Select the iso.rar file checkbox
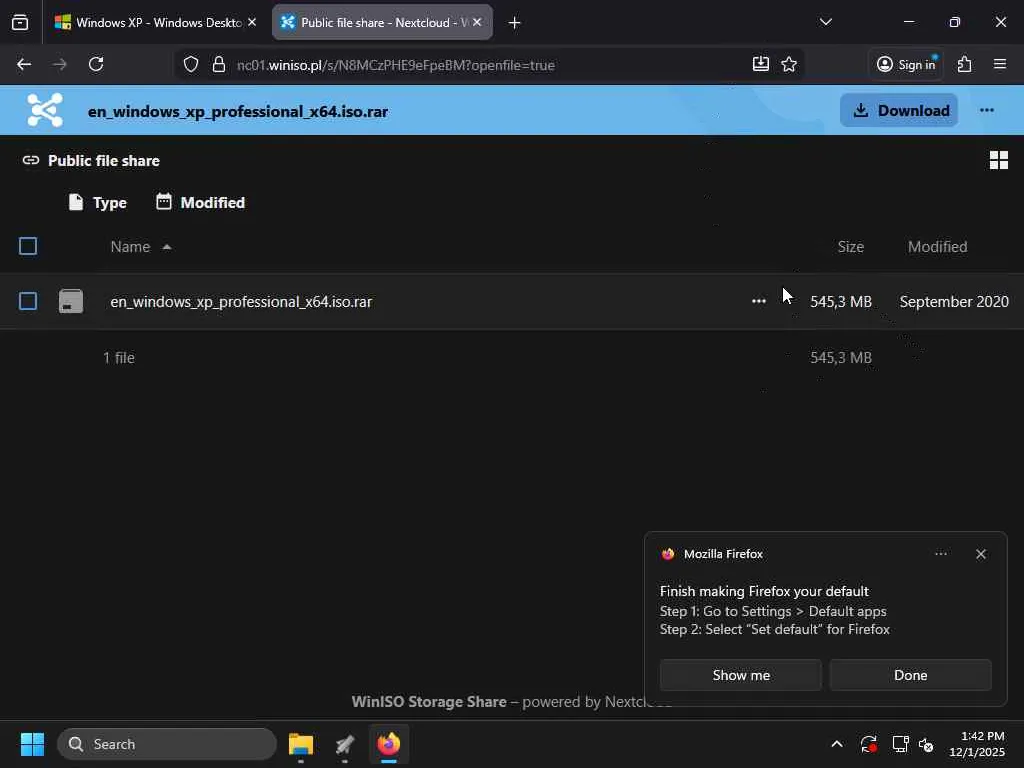1024x768 pixels. pos(28,301)
